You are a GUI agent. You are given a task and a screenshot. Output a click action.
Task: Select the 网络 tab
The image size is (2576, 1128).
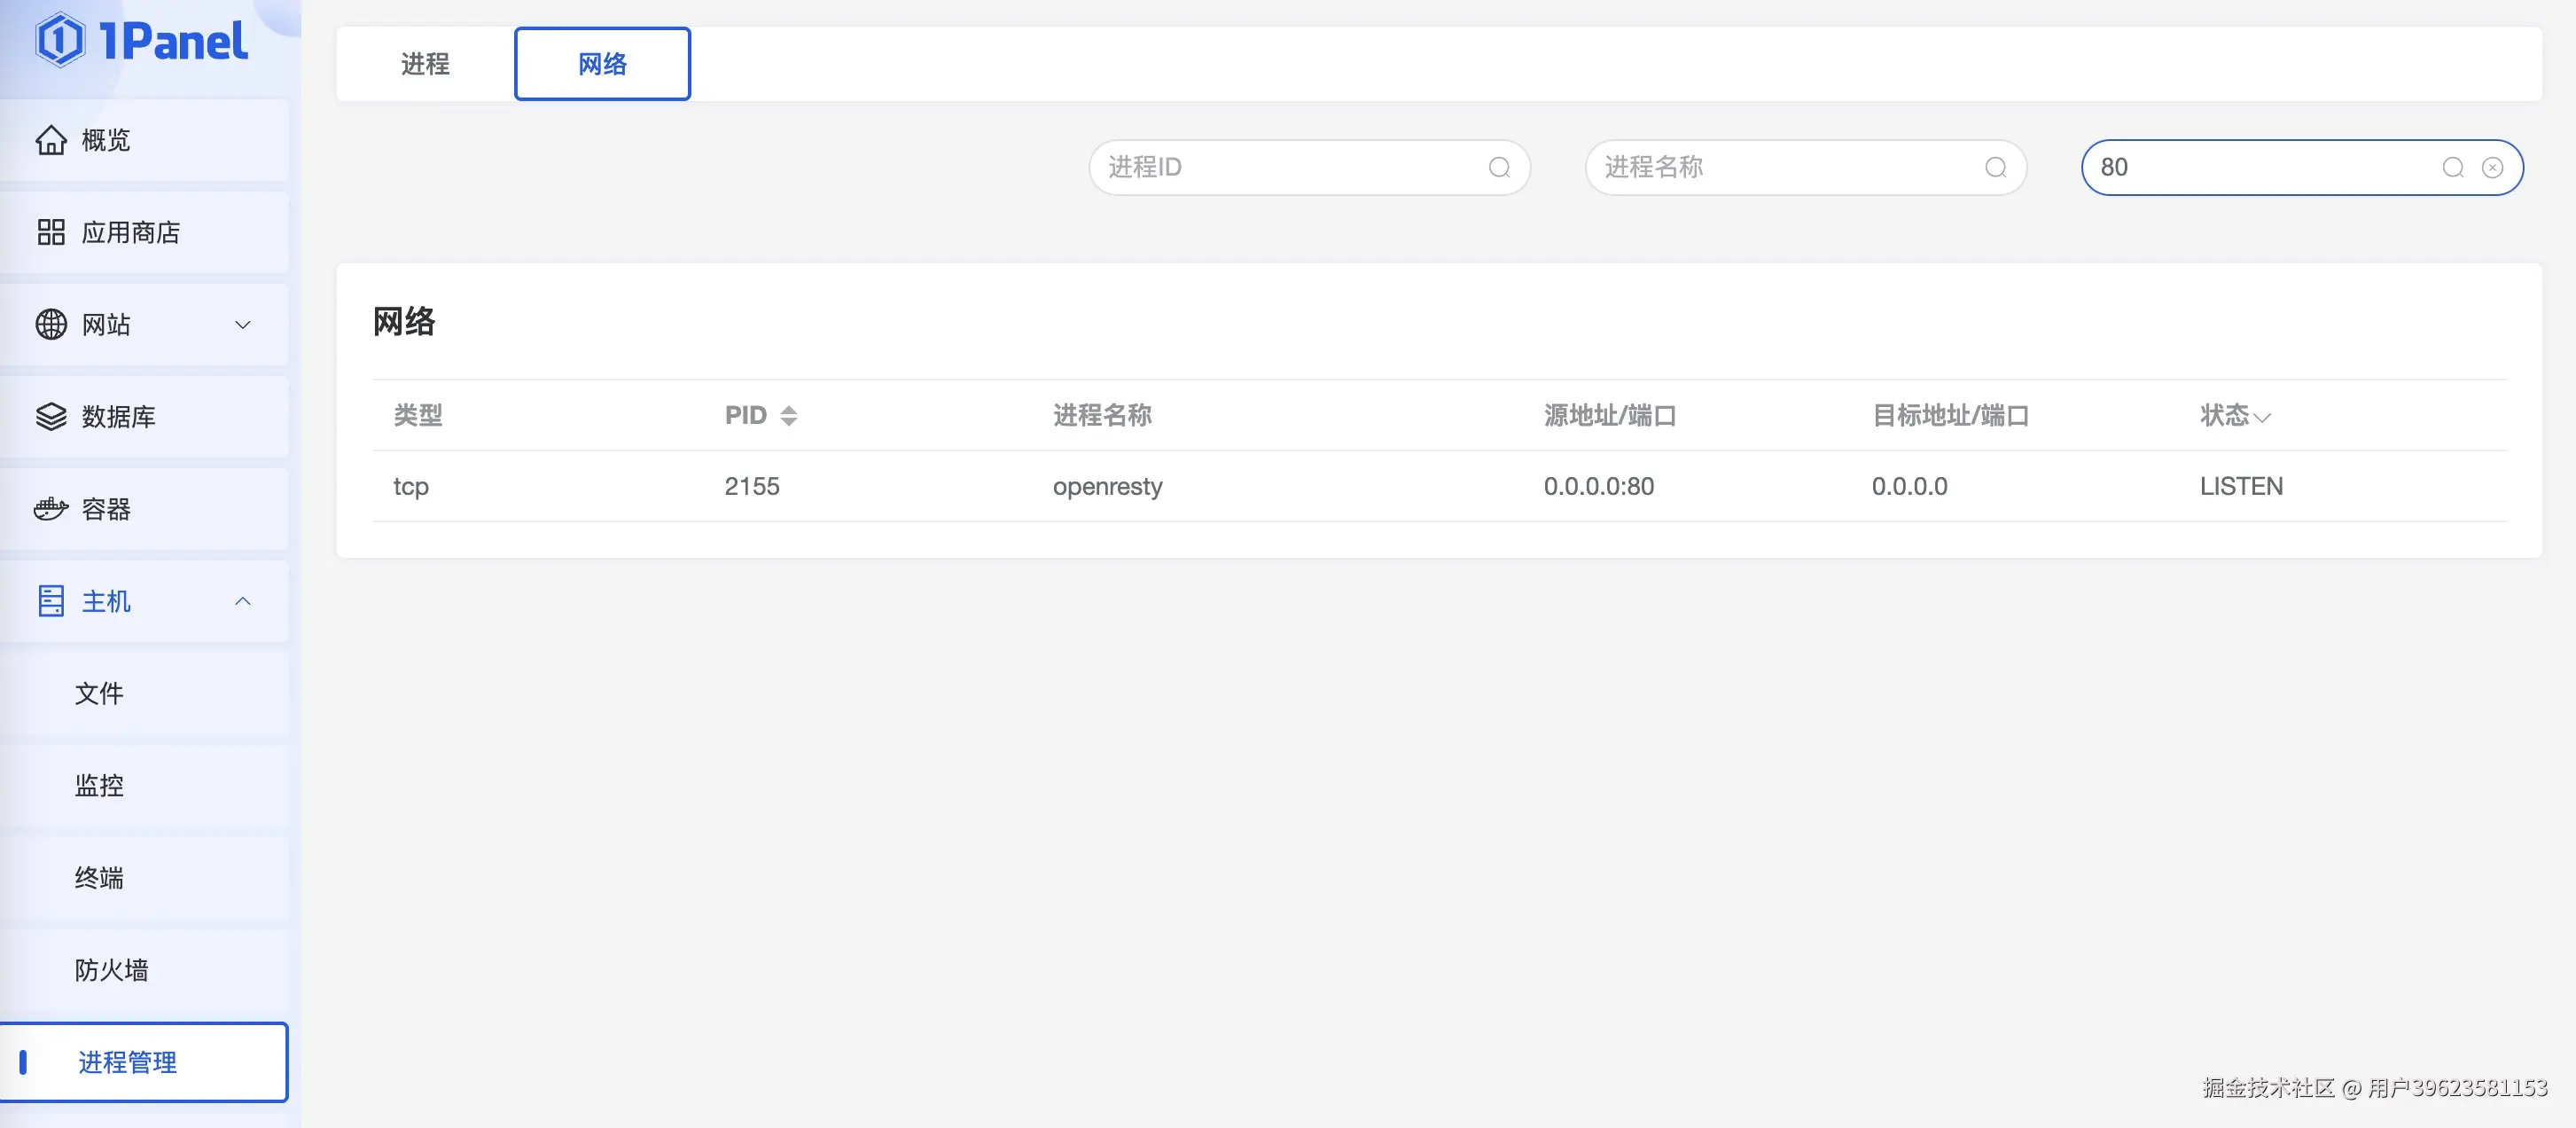click(x=602, y=64)
